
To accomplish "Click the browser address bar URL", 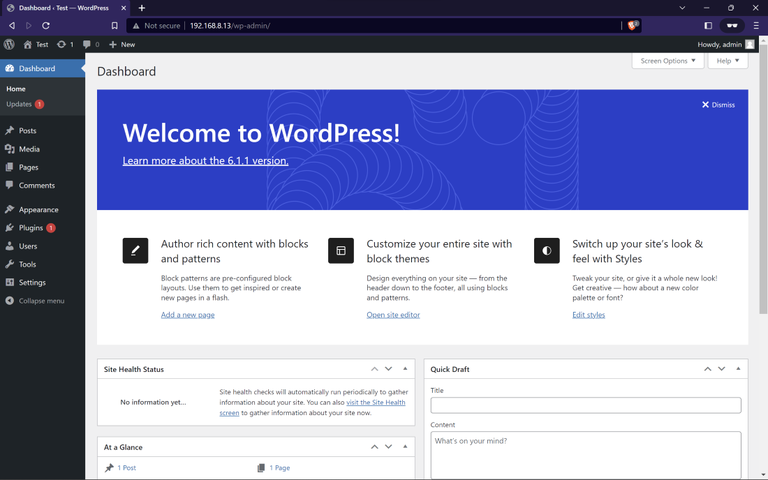I will (230, 25).
